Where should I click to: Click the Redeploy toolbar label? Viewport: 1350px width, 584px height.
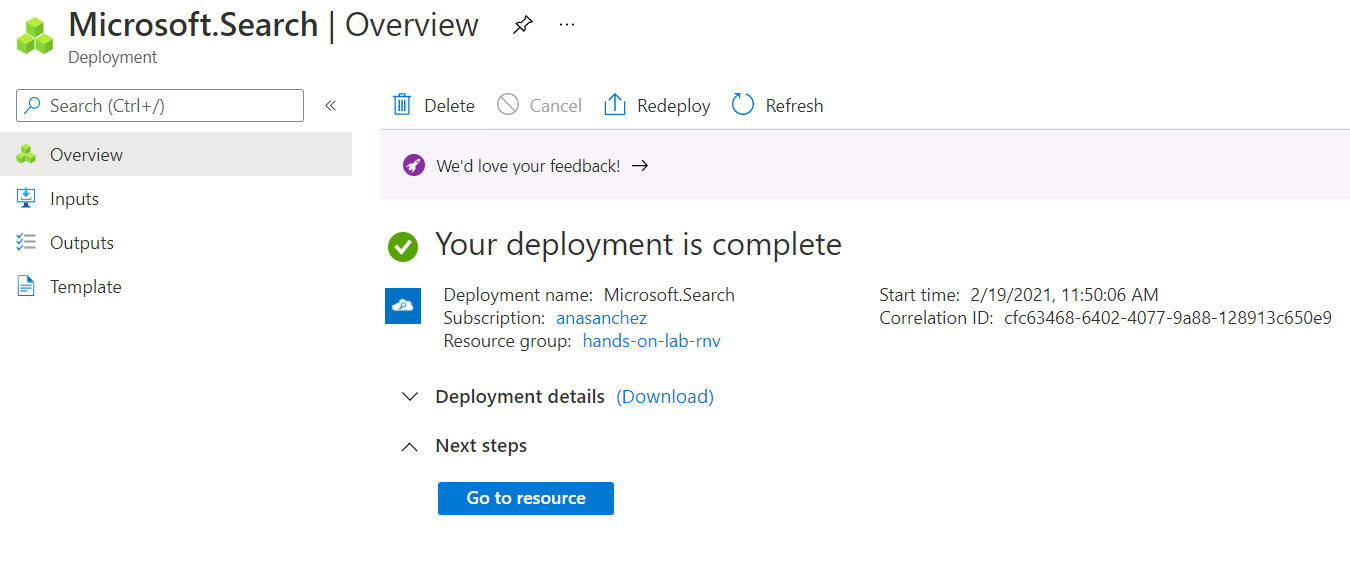click(x=674, y=106)
